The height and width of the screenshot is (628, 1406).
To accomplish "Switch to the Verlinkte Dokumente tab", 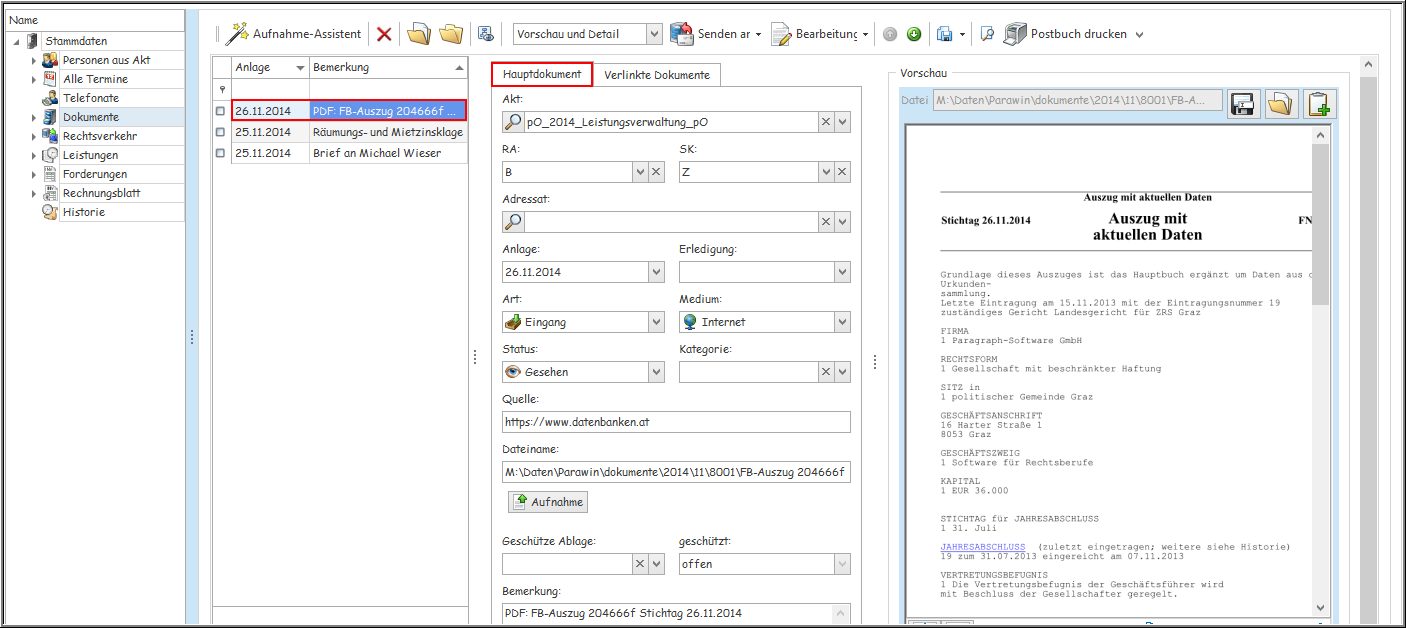I will coord(657,75).
